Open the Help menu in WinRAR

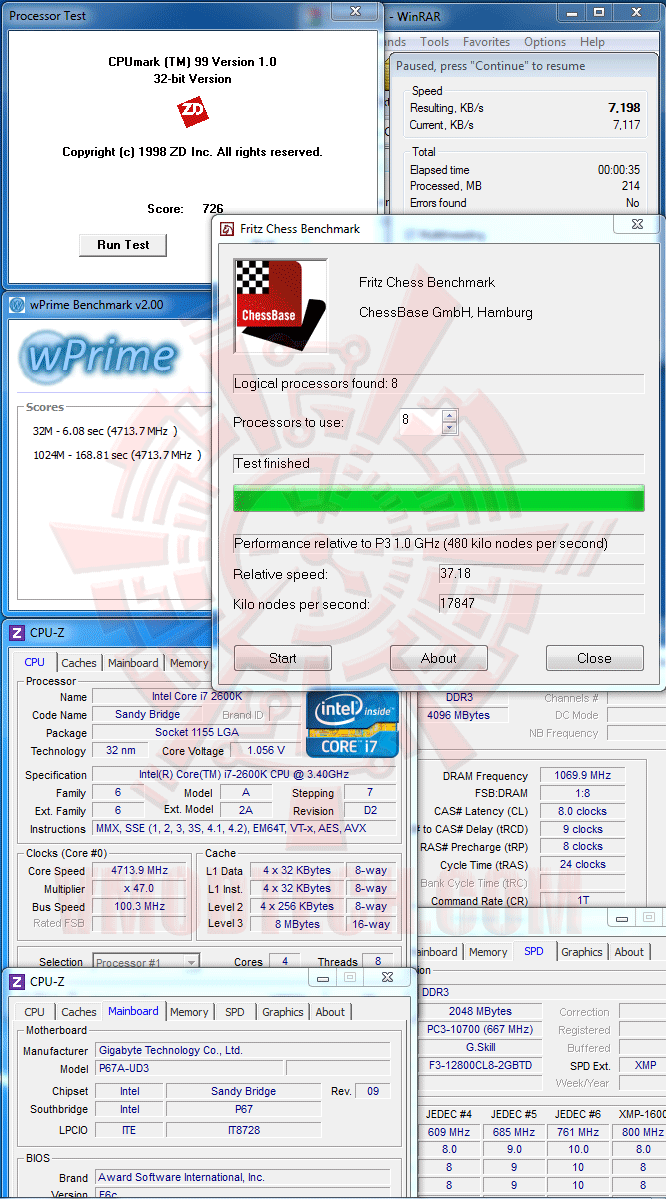point(592,42)
